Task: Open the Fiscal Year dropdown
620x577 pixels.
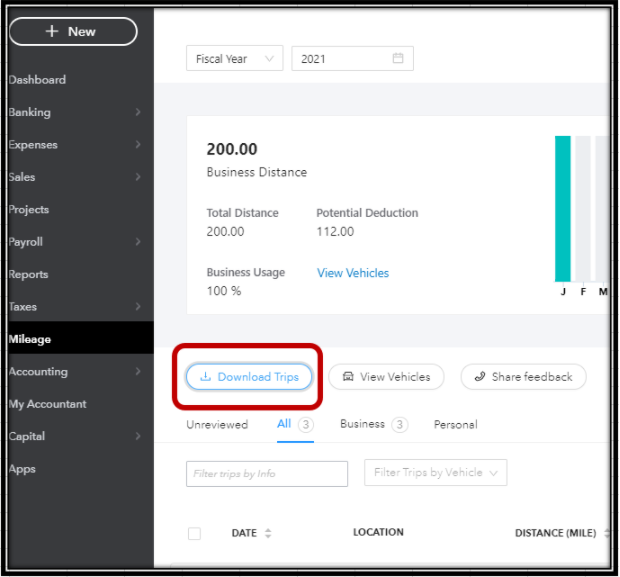Action: coord(234,59)
